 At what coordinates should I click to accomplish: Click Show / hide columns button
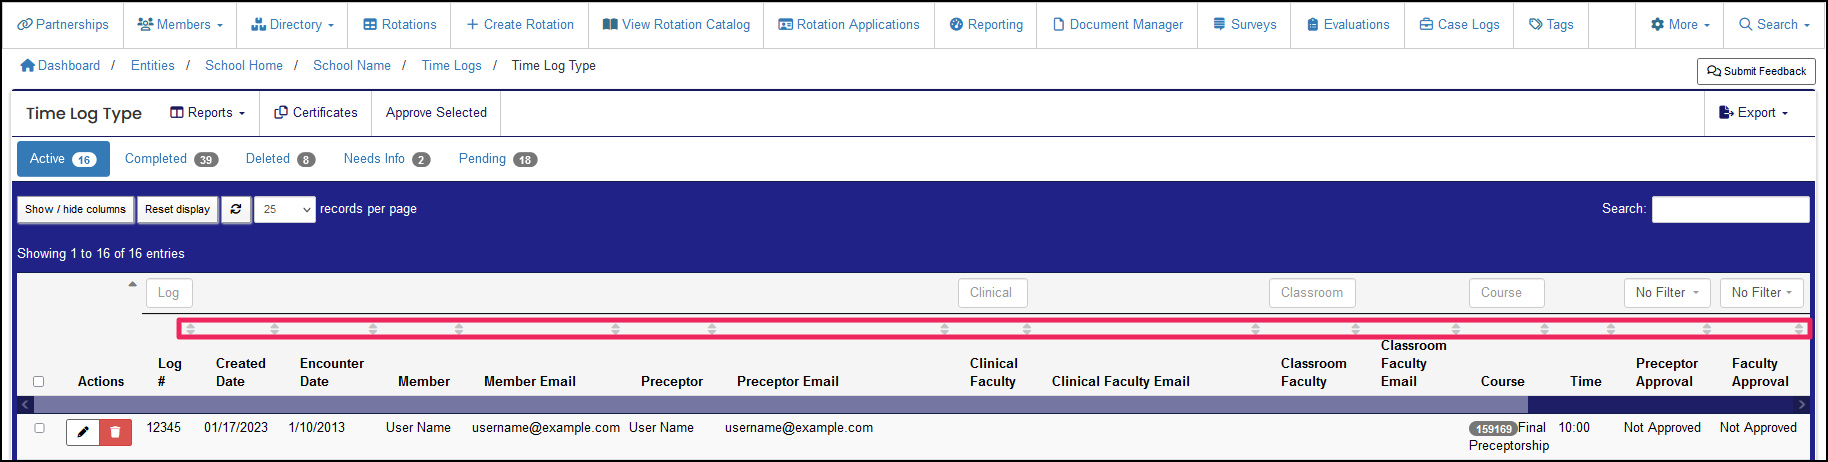[75, 209]
